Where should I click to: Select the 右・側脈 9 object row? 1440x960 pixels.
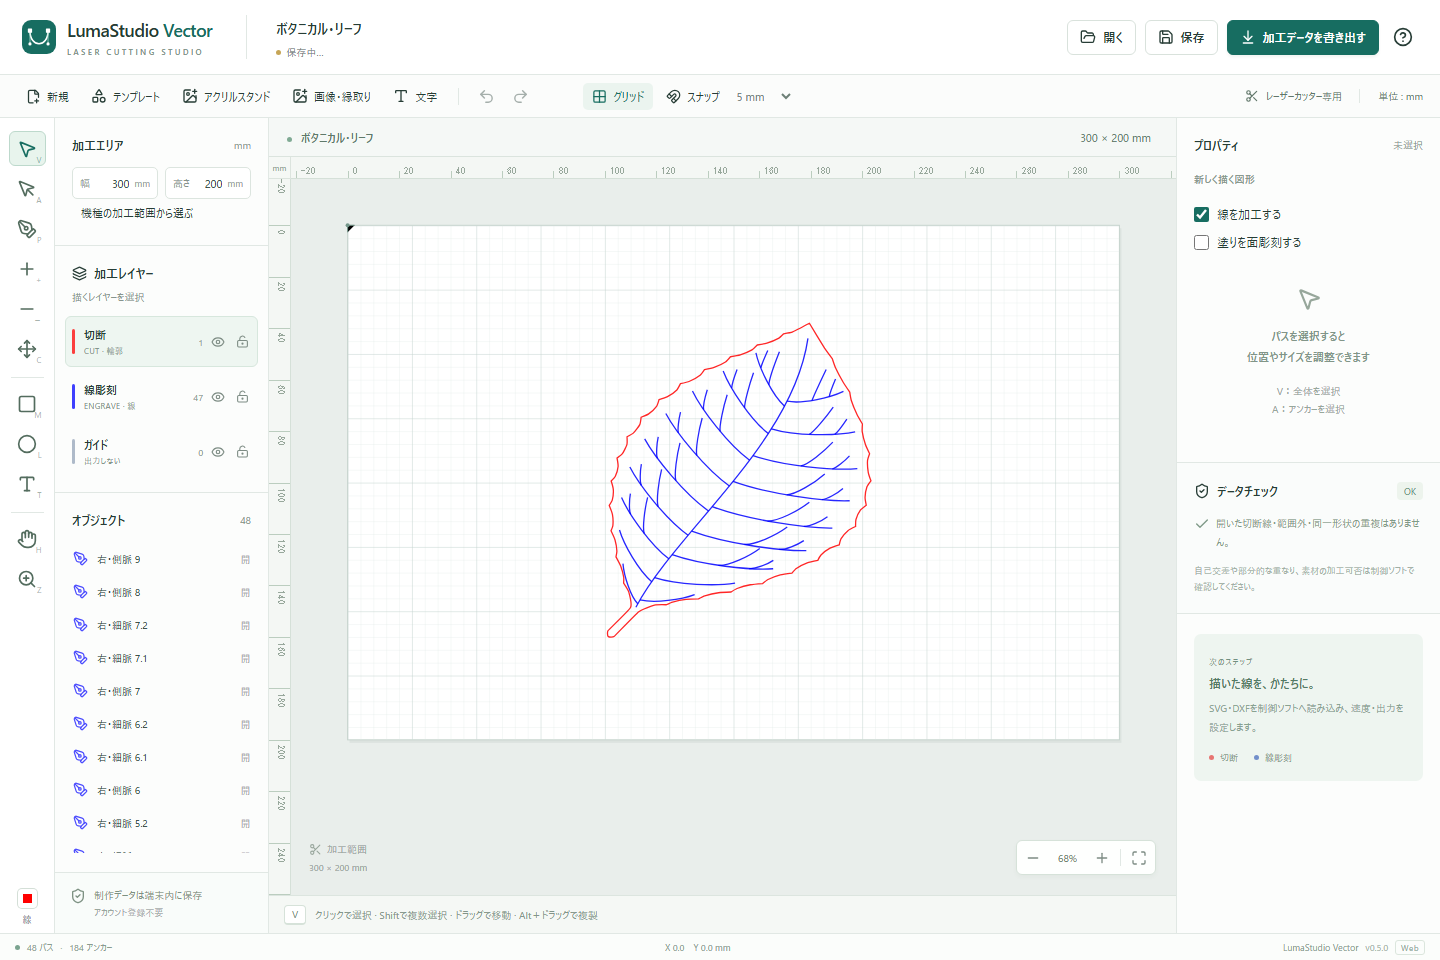click(x=161, y=559)
